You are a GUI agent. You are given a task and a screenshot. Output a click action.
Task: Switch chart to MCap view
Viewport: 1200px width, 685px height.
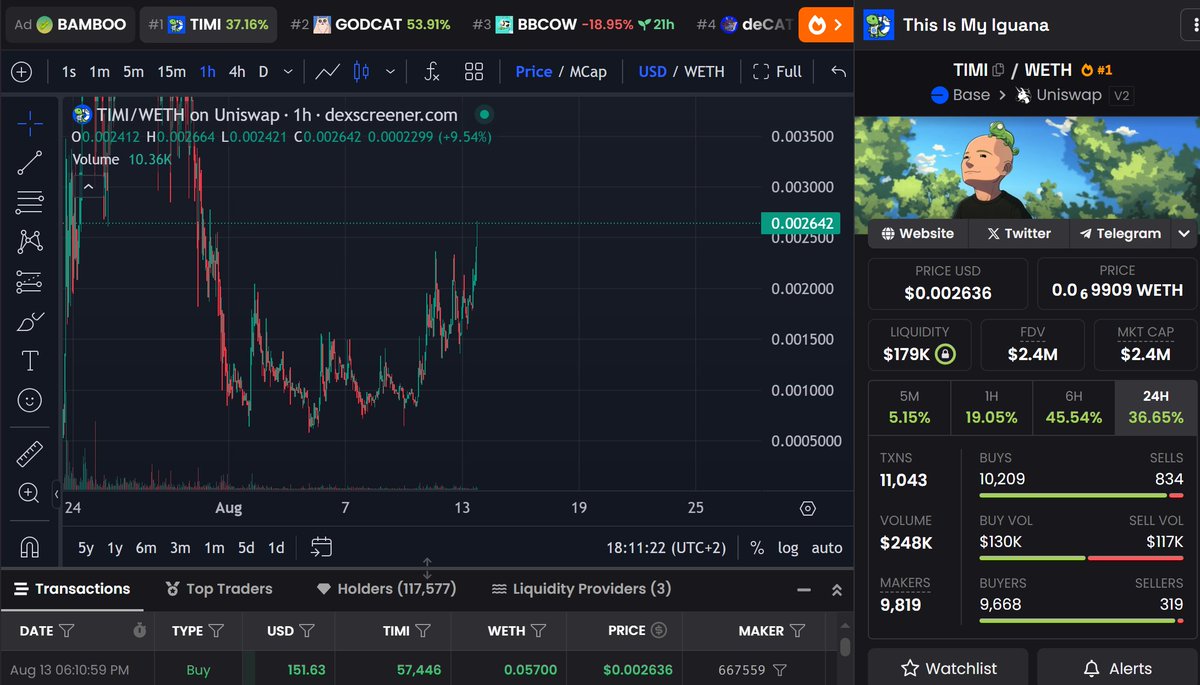point(588,72)
